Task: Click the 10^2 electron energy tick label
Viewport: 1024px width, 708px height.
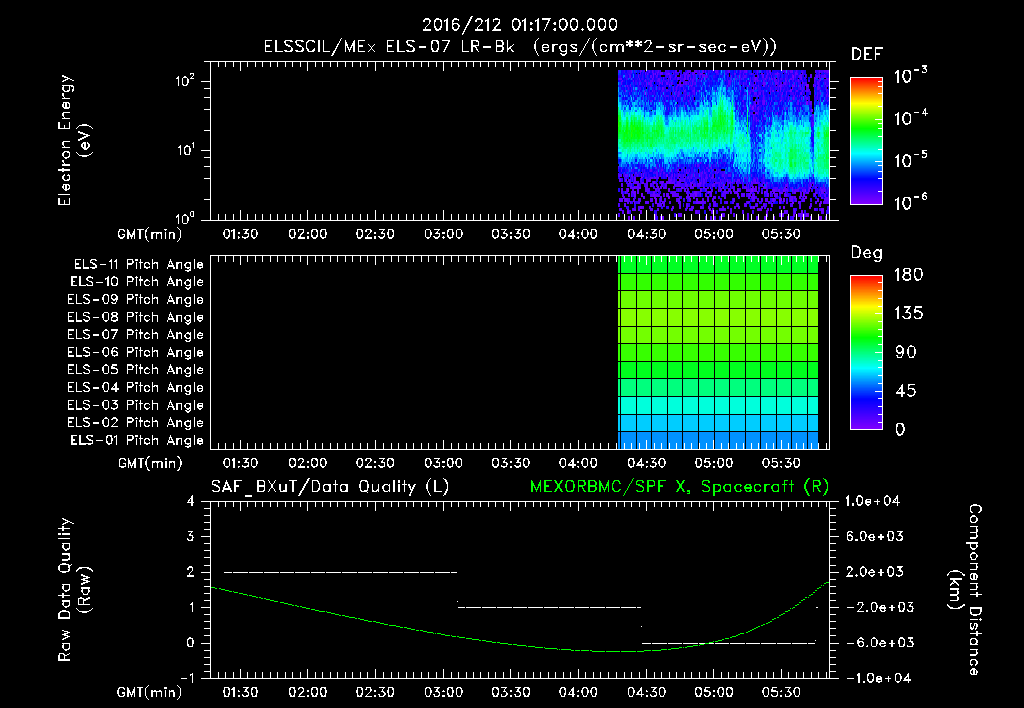Action: 185,81
